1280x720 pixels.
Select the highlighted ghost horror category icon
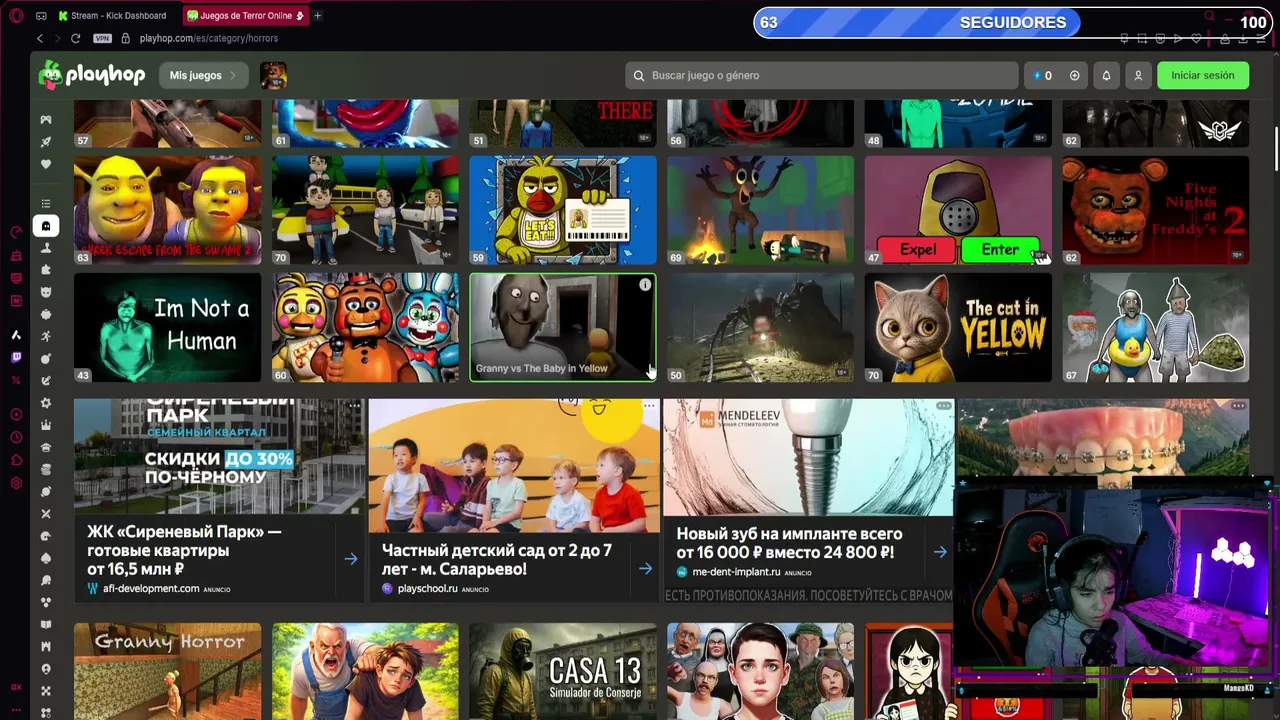46,226
